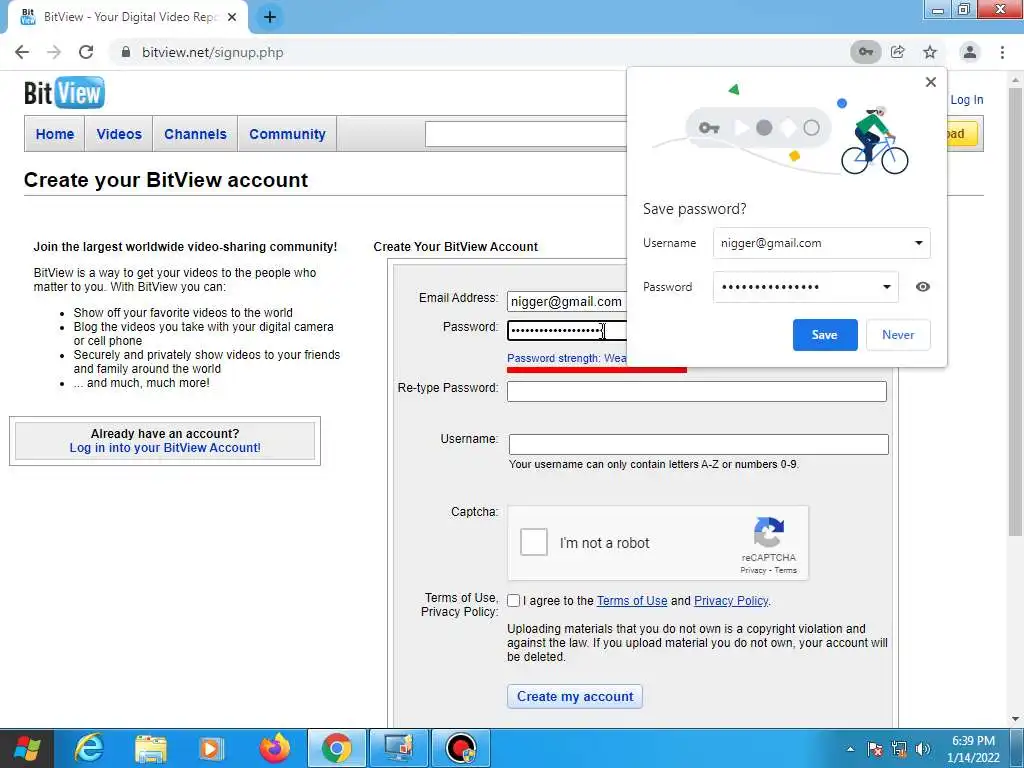
Task: Switch to Chrome in the taskbar
Action: pos(336,748)
